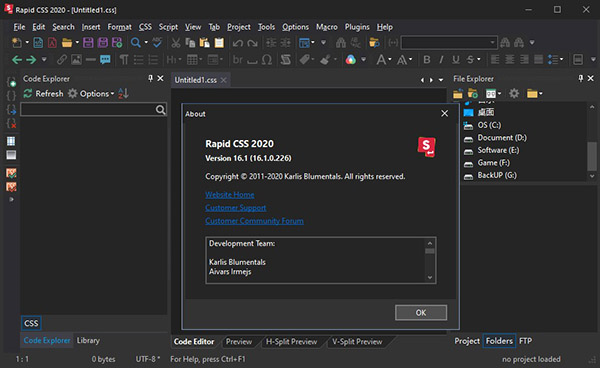Insert a br line break icon
600x368 pixels.
point(238,60)
